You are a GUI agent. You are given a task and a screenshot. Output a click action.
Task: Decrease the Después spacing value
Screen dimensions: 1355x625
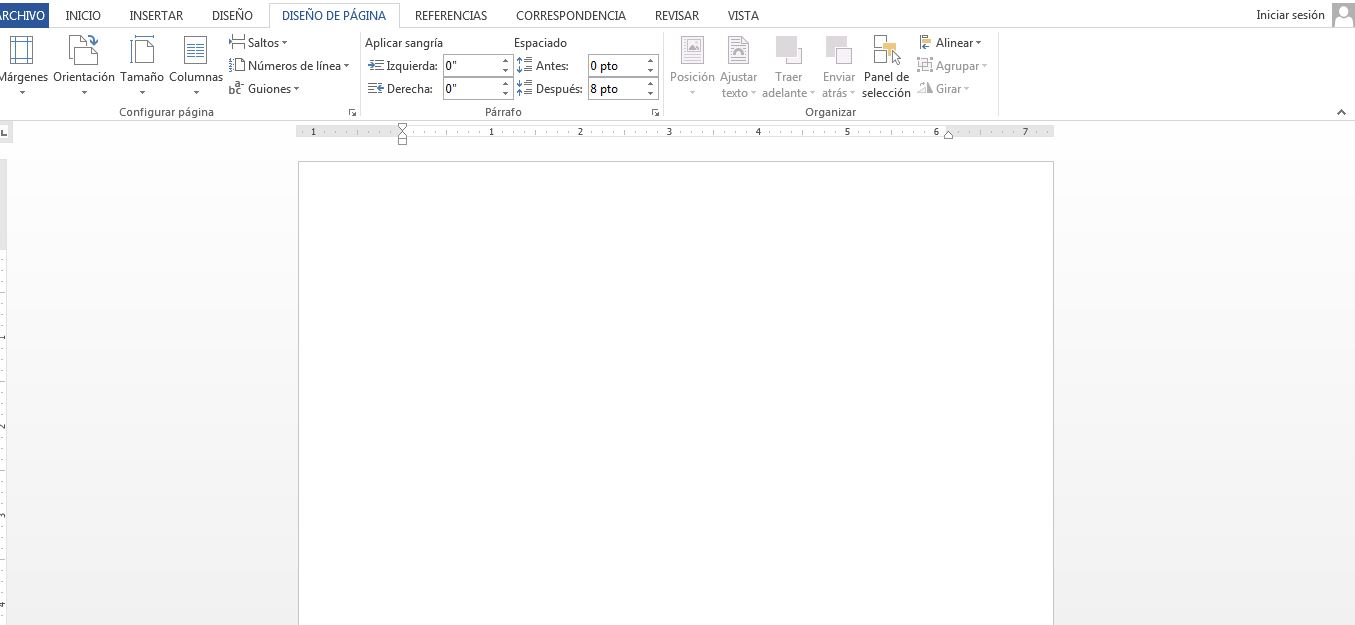coord(651,94)
